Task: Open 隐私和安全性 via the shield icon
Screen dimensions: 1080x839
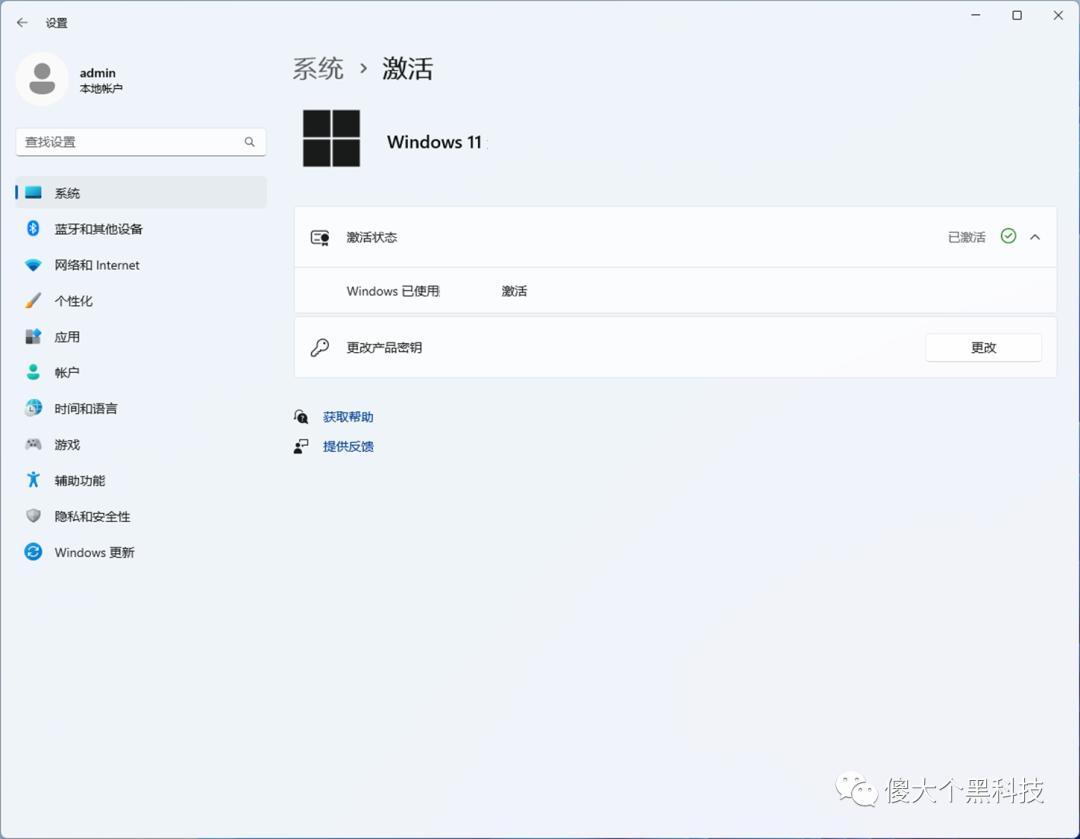Action: pyautogui.click(x=33, y=516)
